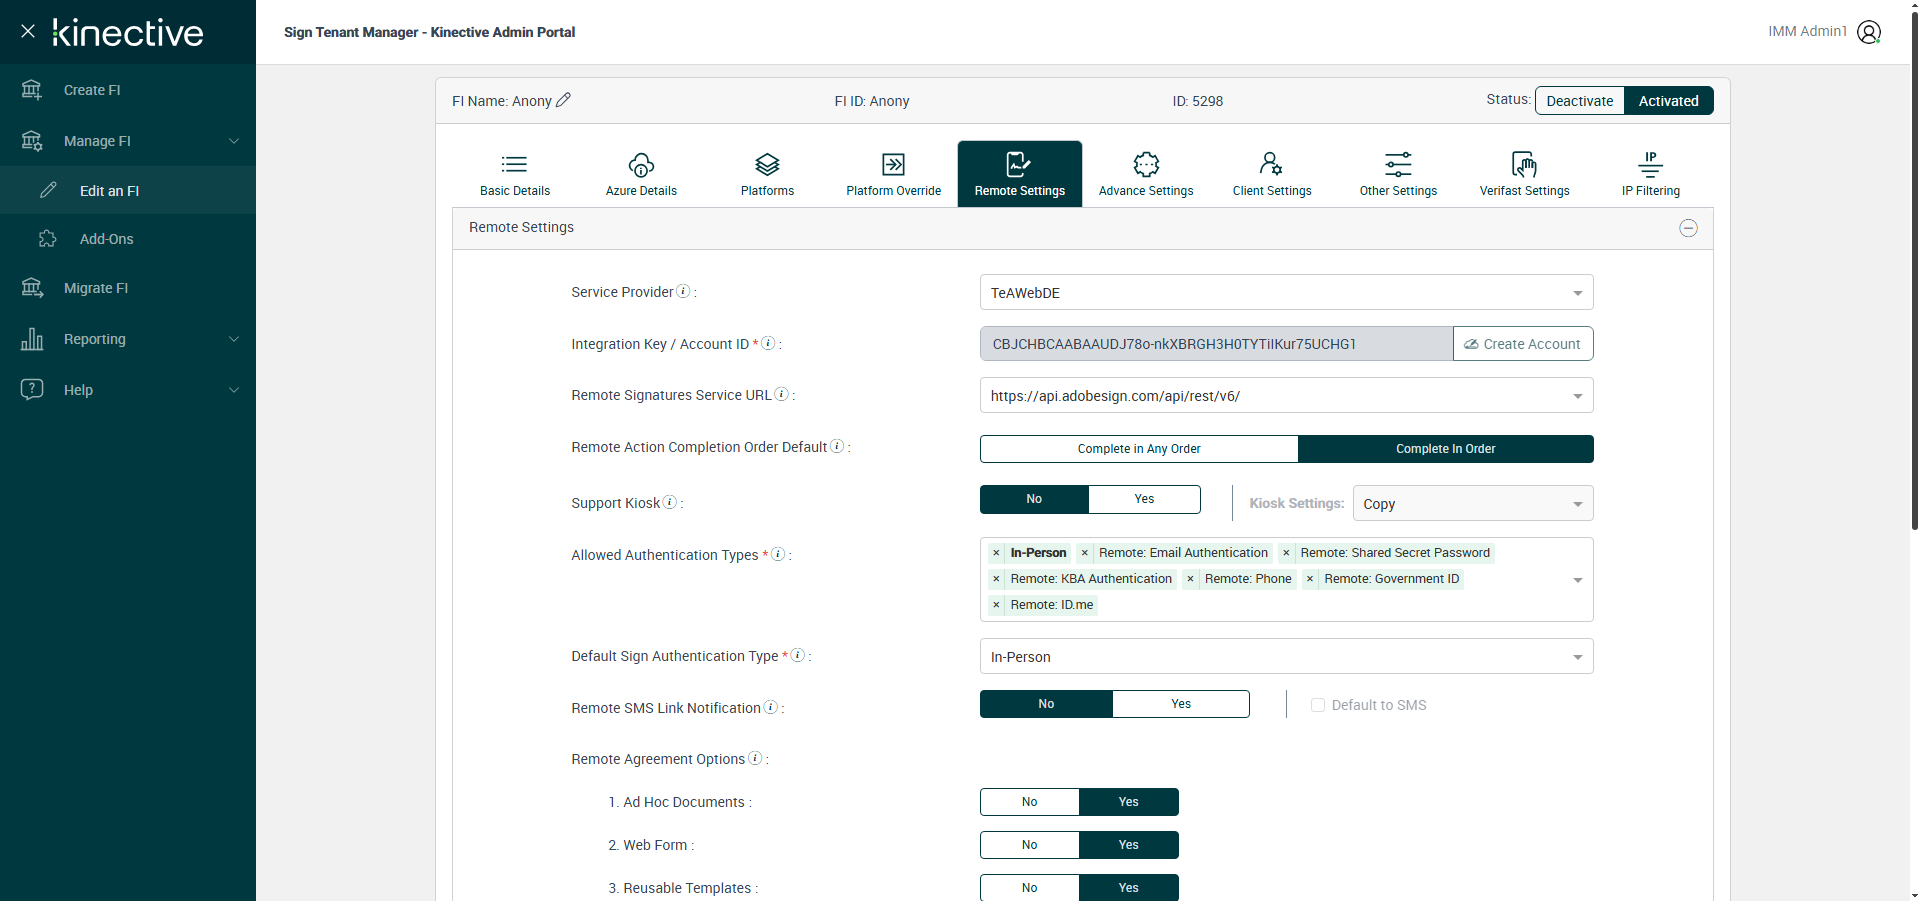Click the Other Settings sliders icon
Image resolution: width=1920 pixels, height=901 pixels.
point(1398,164)
